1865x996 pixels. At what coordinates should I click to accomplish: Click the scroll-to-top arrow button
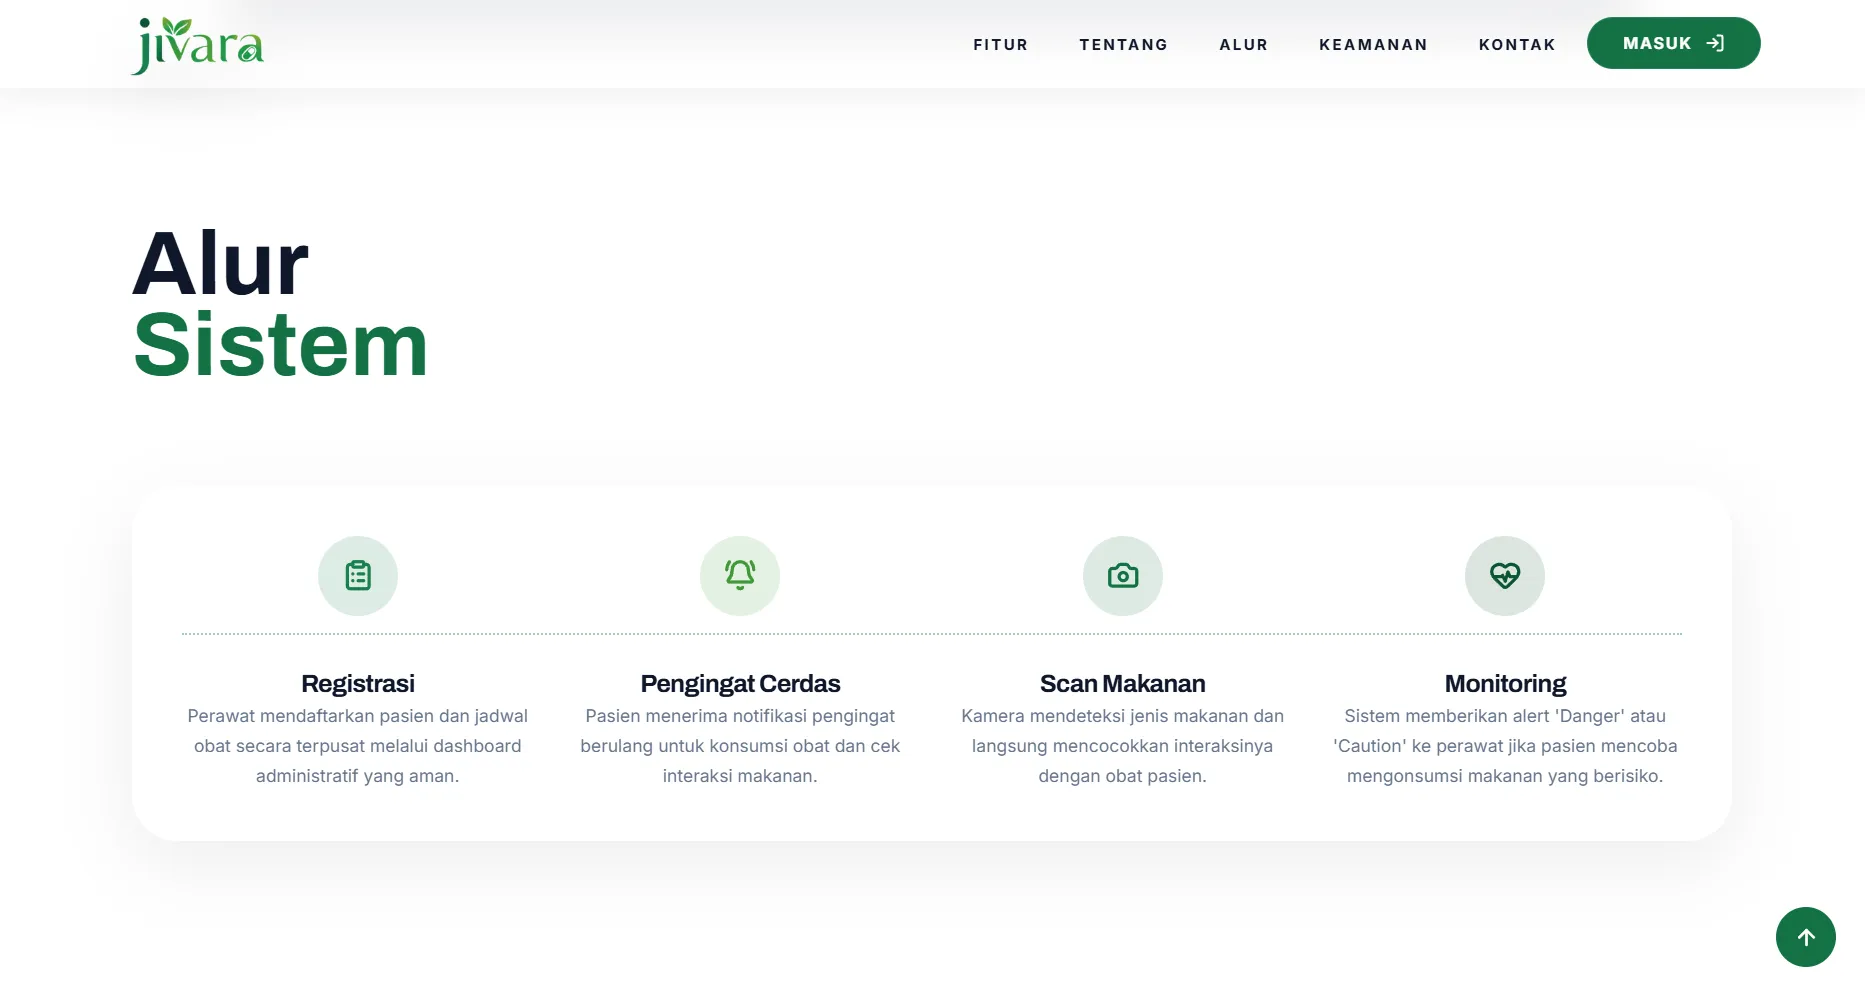pos(1806,937)
